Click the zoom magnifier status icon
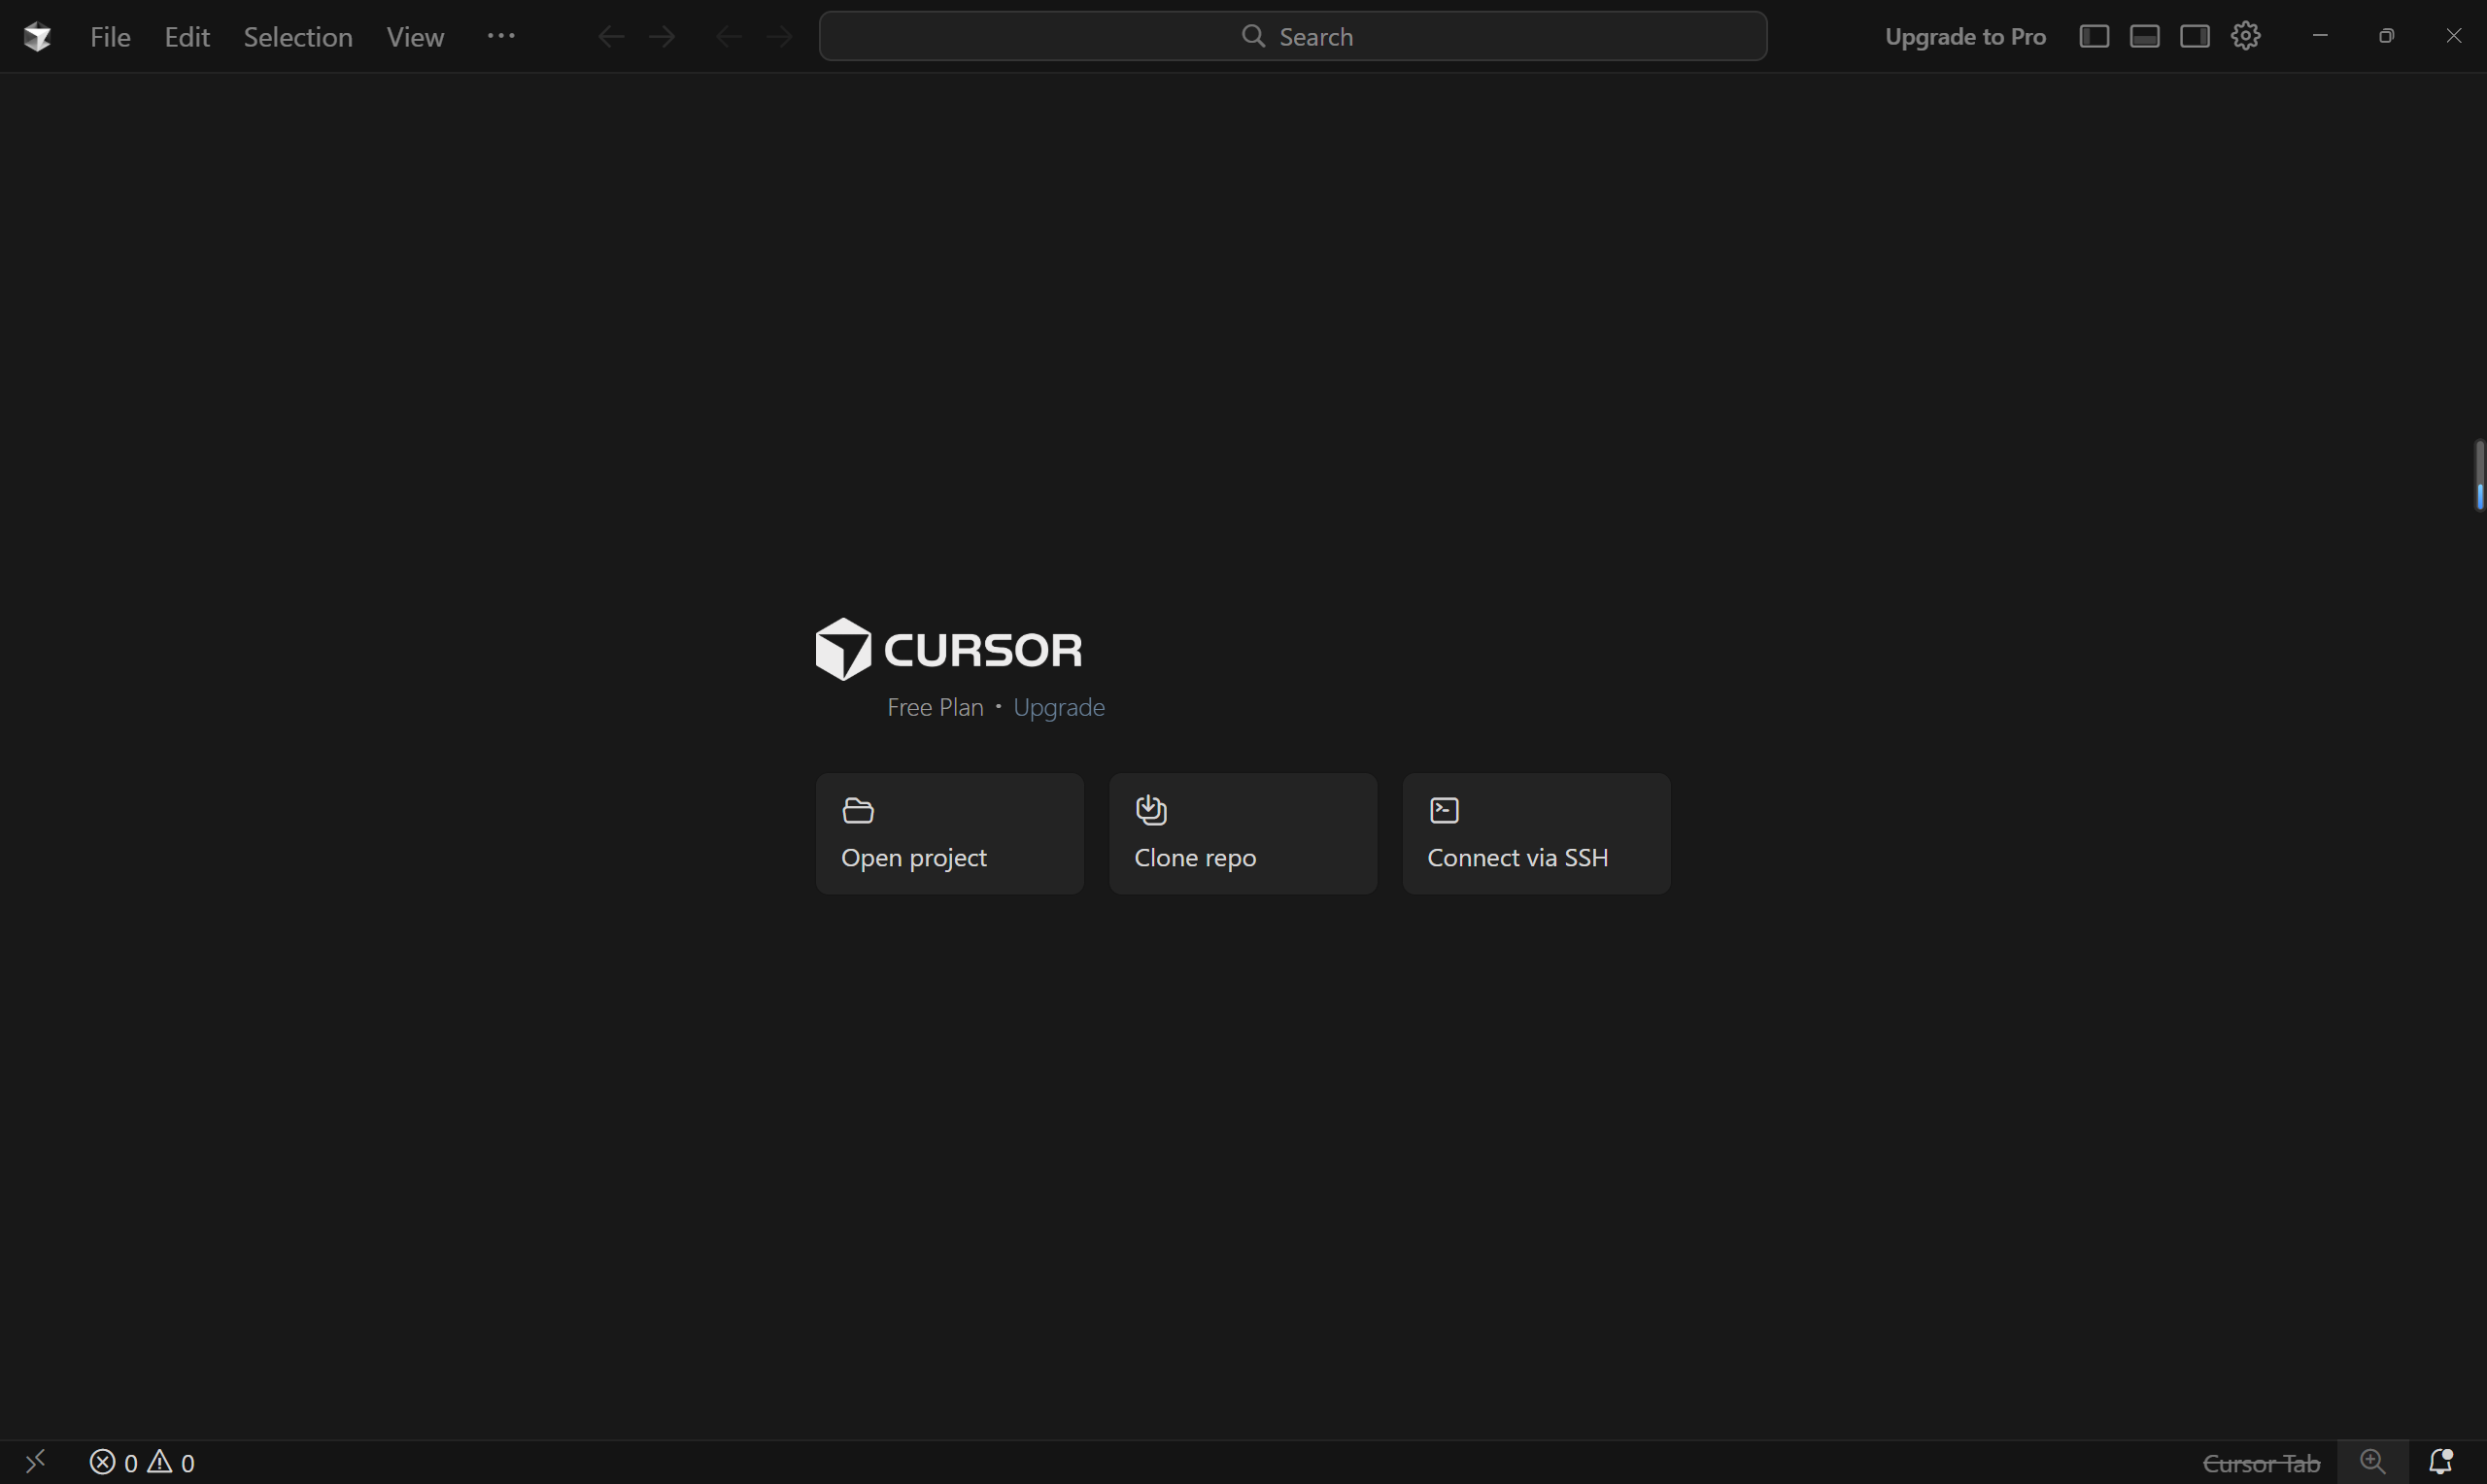The height and width of the screenshot is (1484, 2487). pyautogui.click(x=2372, y=1462)
